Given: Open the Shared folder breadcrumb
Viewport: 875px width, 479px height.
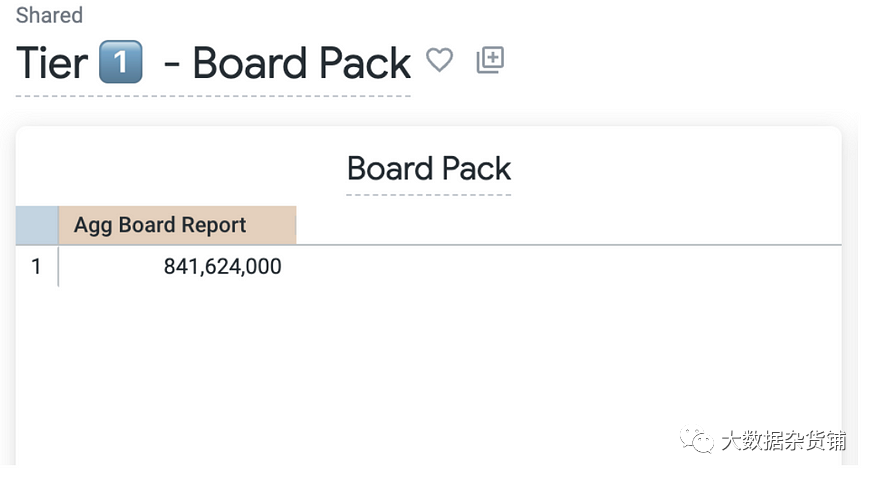Looking at the screenshot, I should pos(49,16).
